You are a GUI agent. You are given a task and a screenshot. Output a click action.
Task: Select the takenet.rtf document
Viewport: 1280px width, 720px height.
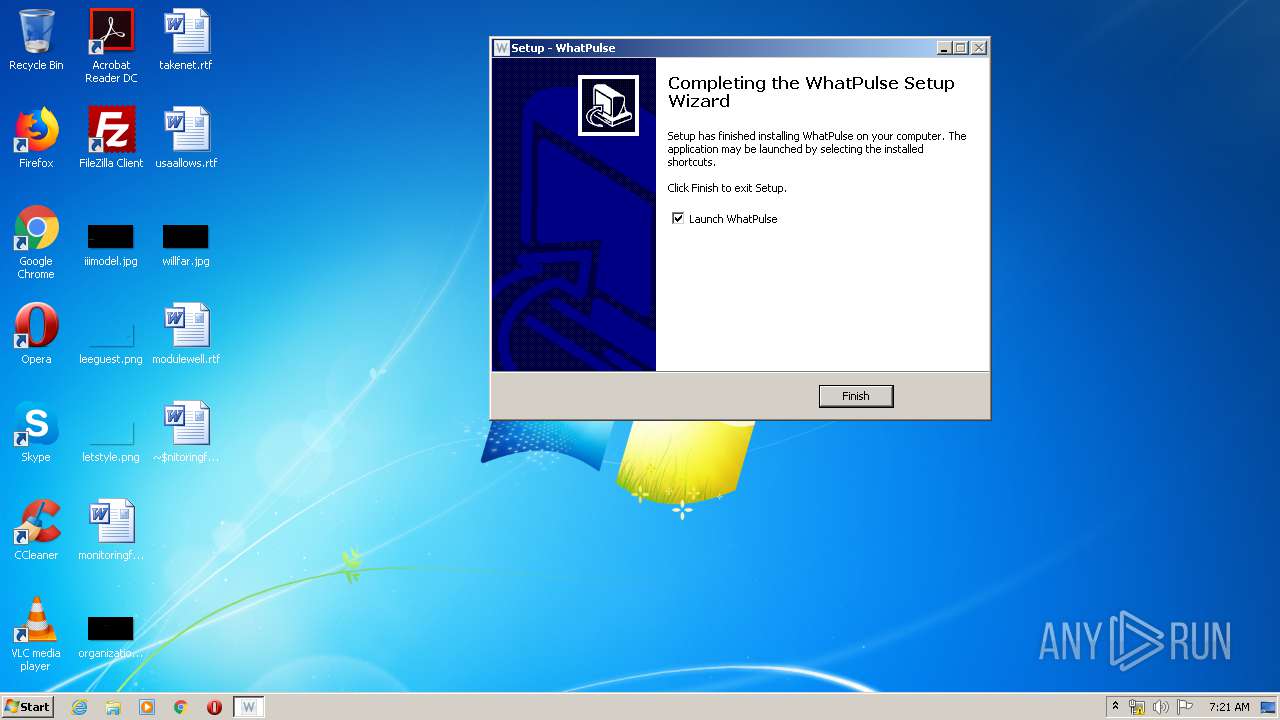tap(186, 40)
